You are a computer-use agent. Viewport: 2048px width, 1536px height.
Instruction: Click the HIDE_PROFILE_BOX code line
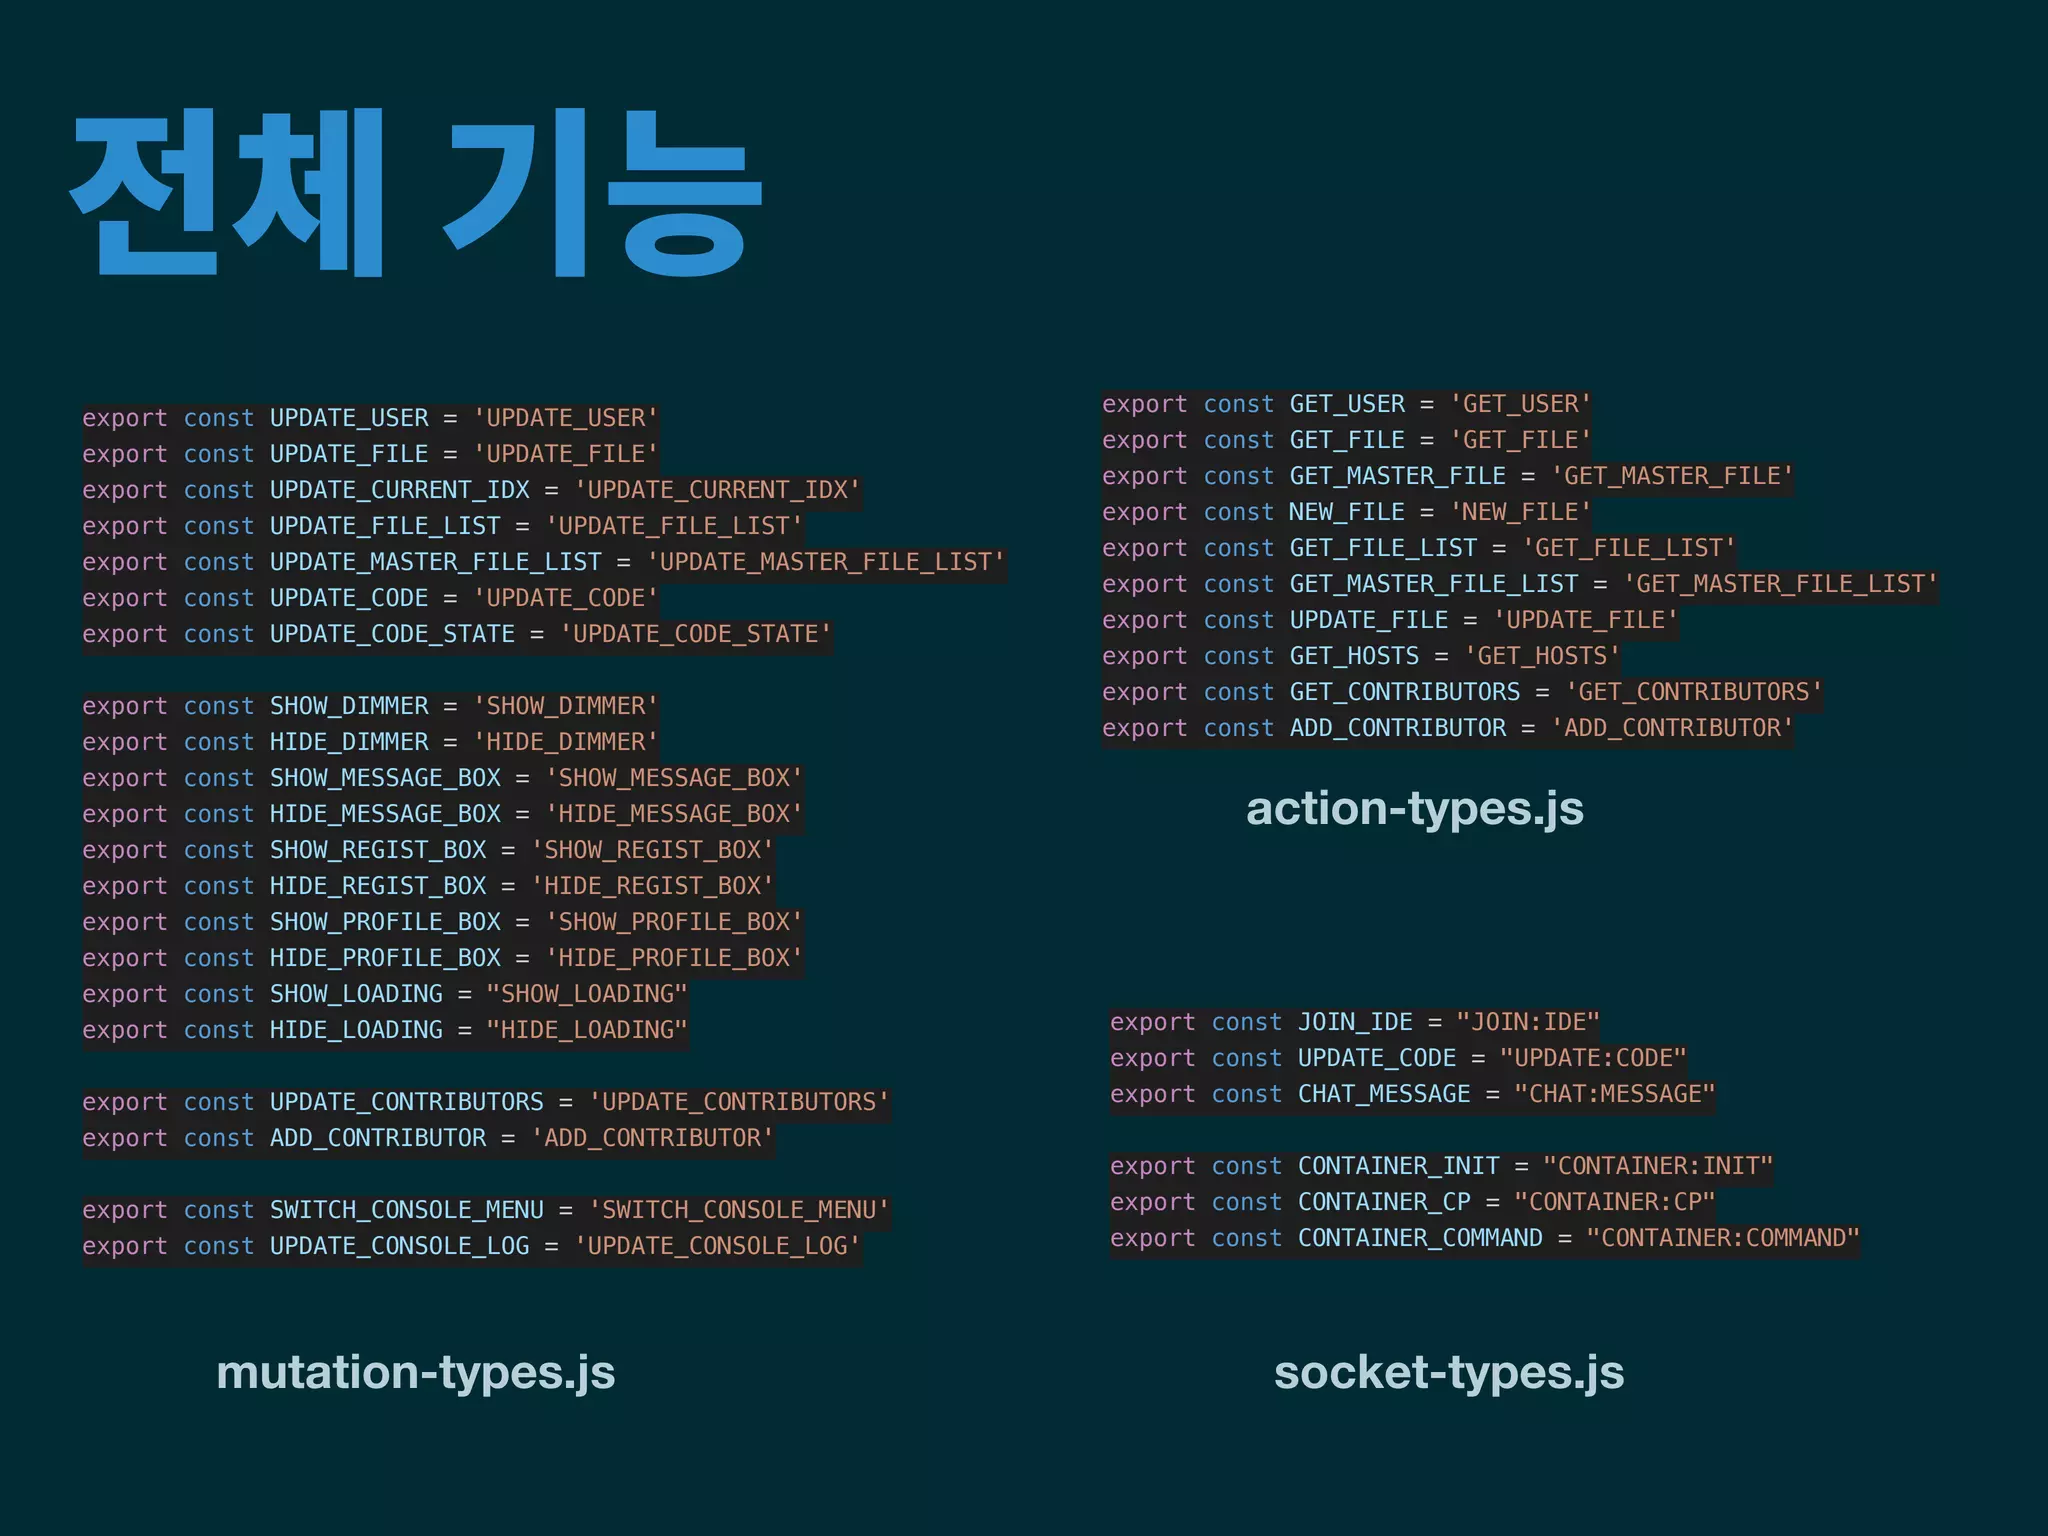[x=443, y=958]
